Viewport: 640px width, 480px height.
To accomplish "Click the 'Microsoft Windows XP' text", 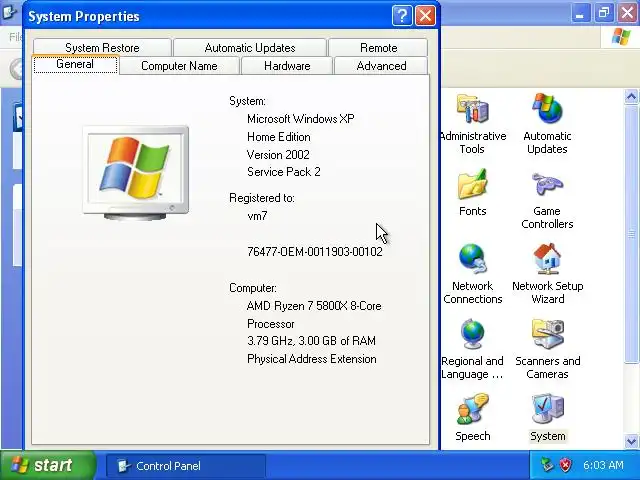I will pos(300,119).
